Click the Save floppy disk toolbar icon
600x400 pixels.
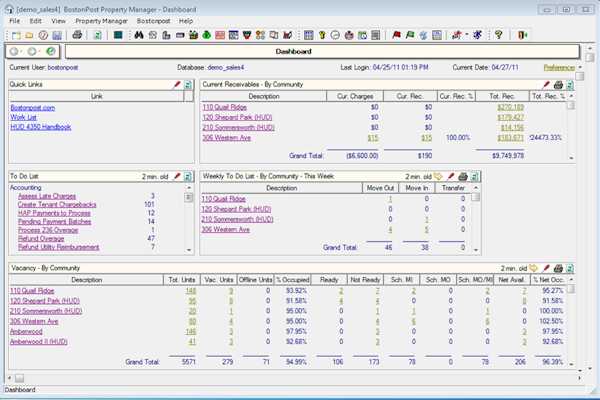coord(57,35)
